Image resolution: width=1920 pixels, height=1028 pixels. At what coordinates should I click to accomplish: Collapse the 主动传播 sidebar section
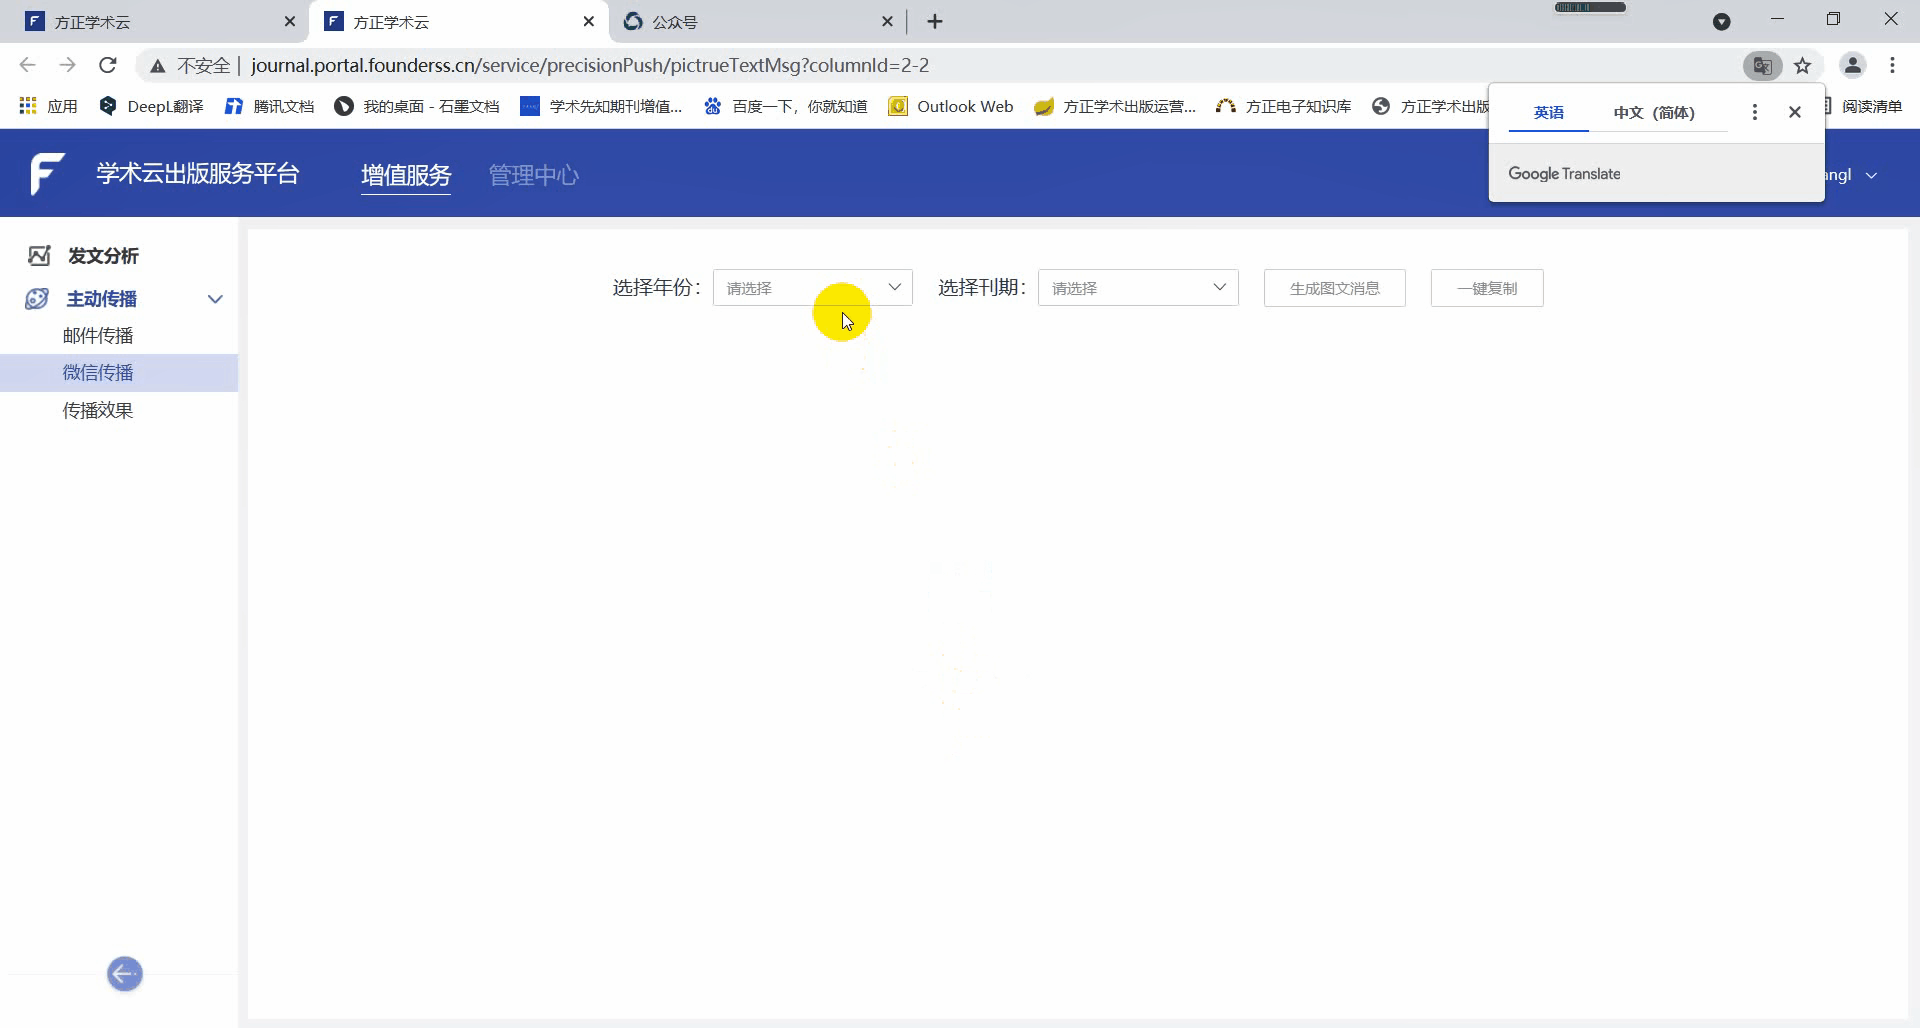pyautogui.click(x=216, y=298)
